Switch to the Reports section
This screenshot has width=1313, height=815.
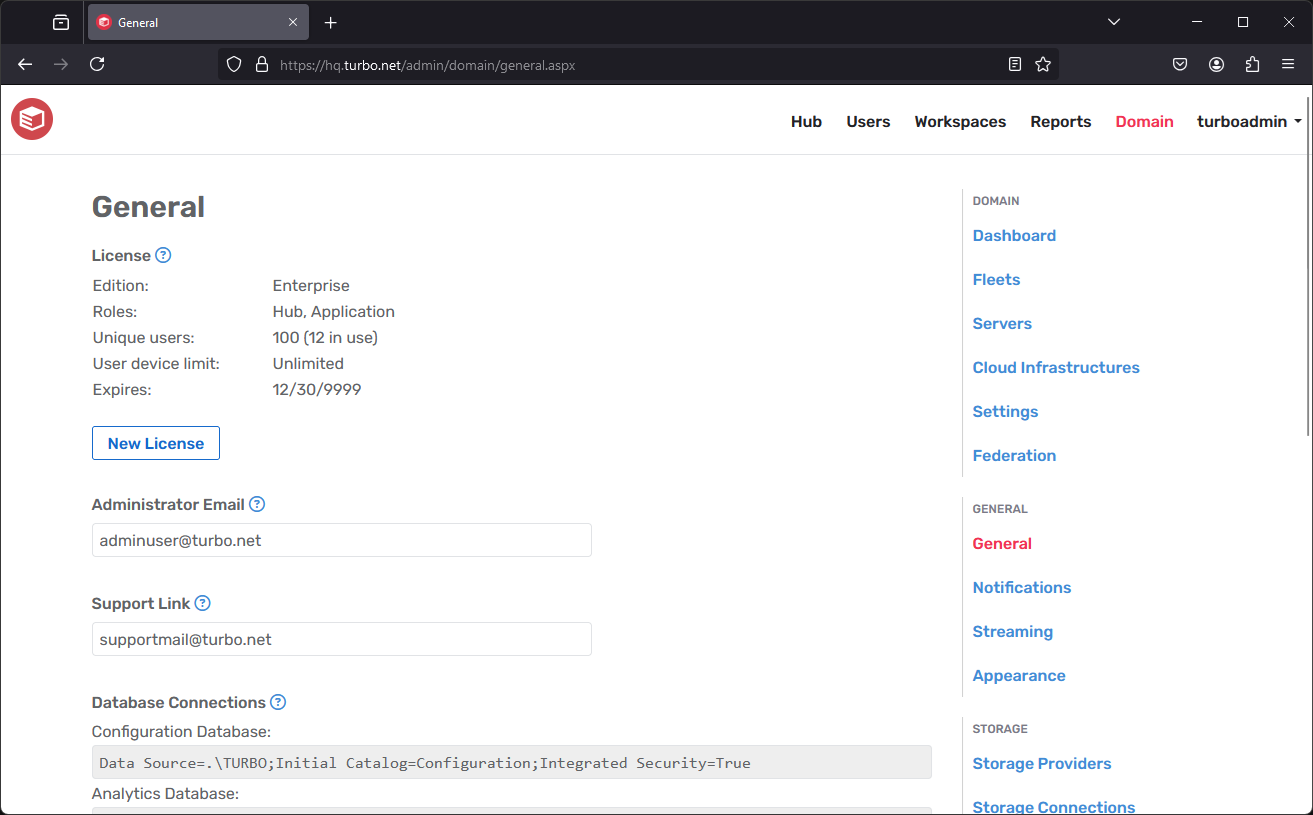click(1060, 121)
